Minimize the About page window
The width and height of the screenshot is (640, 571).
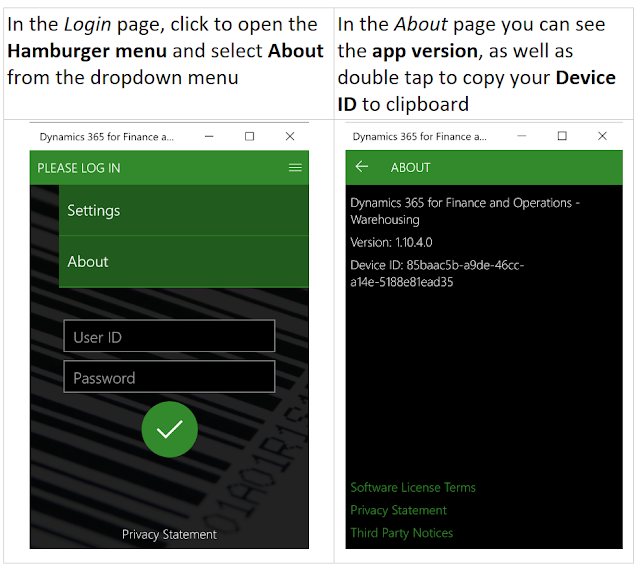[x=522, y=136]
